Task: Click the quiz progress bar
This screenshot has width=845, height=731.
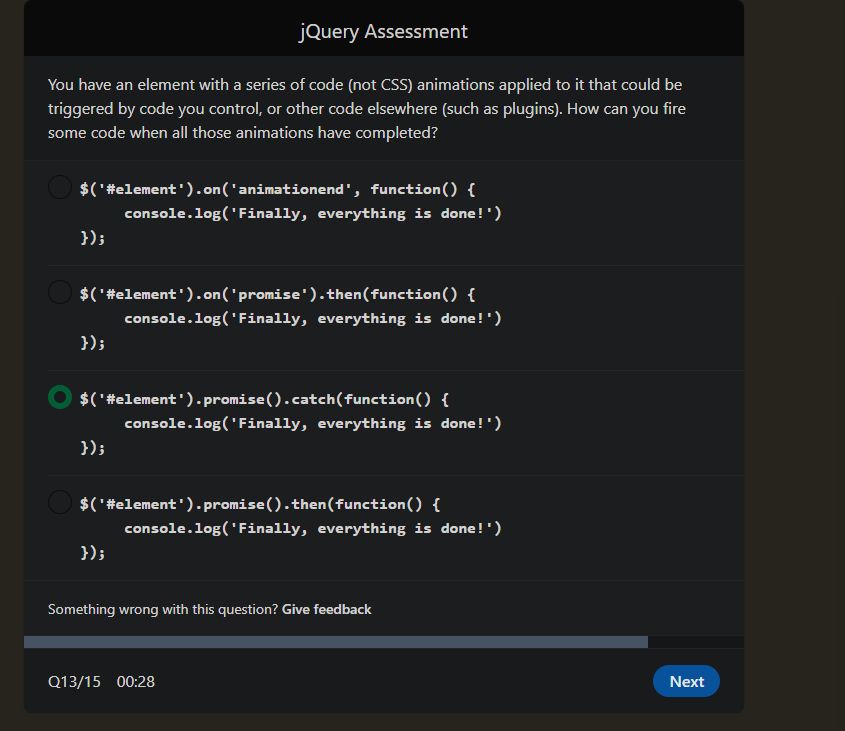Action: [383, 641]
